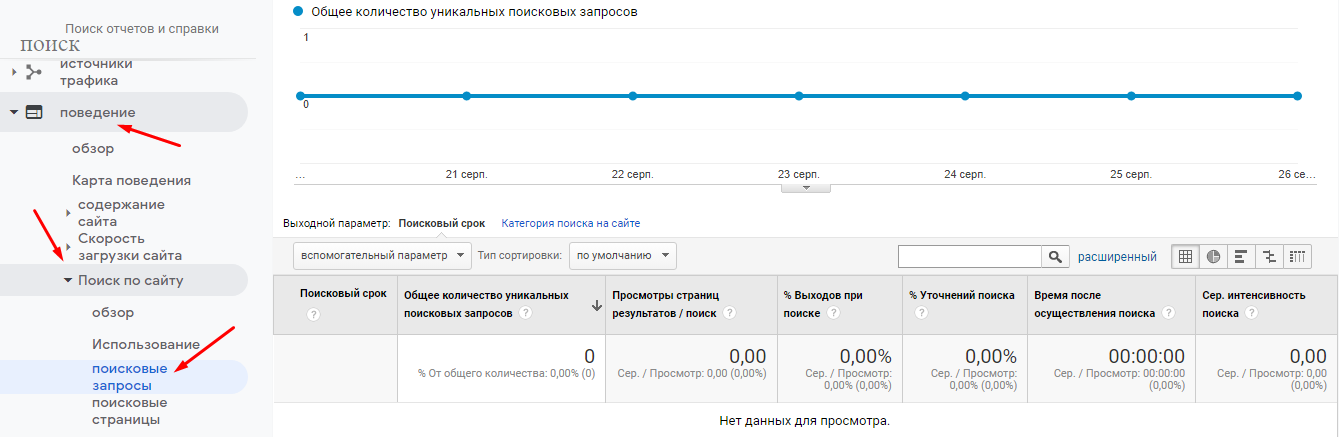Expand the 'Скорость загрузки сайта' submenu
Viewport: 1339px width, 437px height.
click(68, 246)
